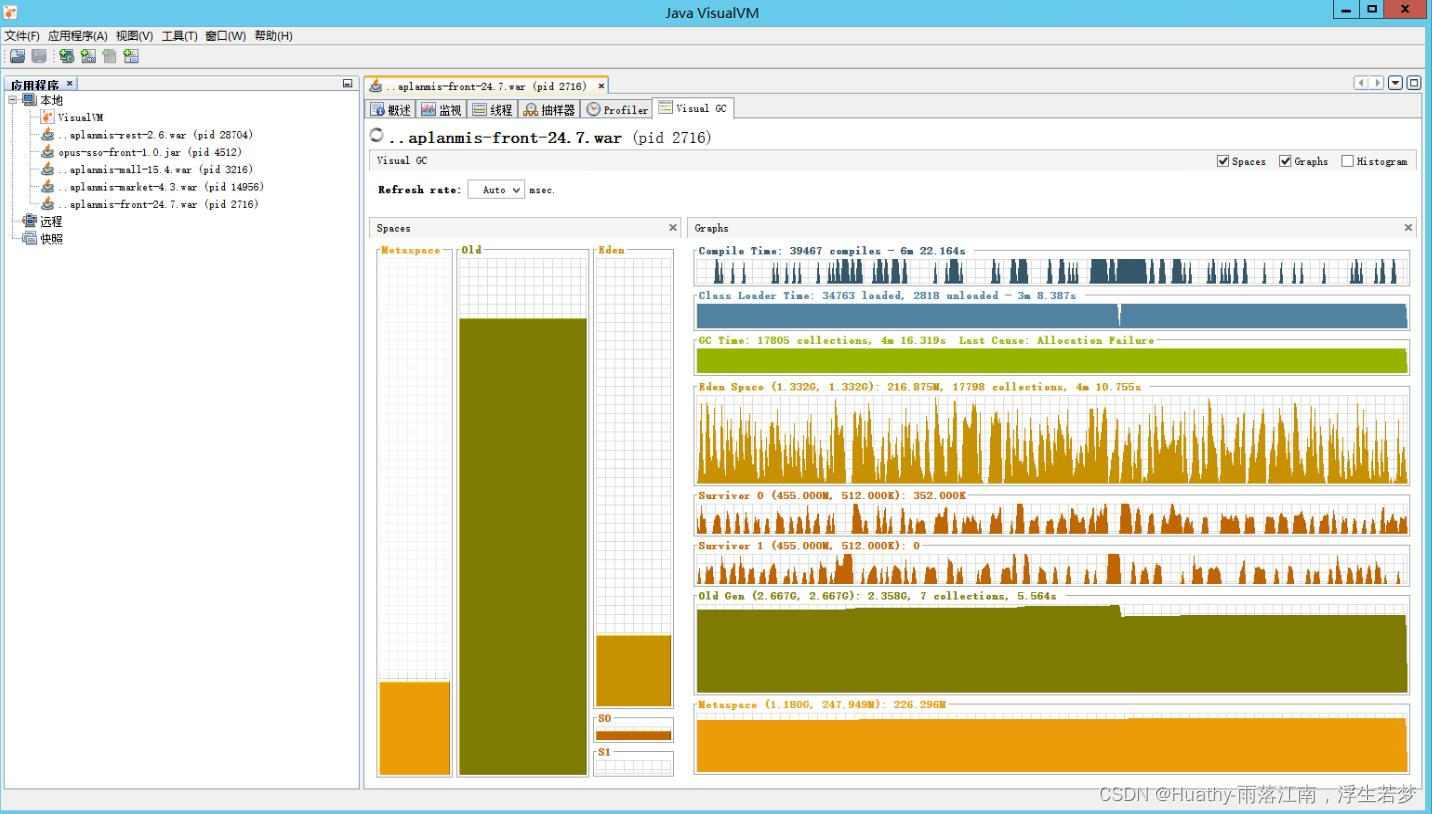Click the last toolbar icon with plus
Viewport: 1432px width, 814px height.
[131, 56]
